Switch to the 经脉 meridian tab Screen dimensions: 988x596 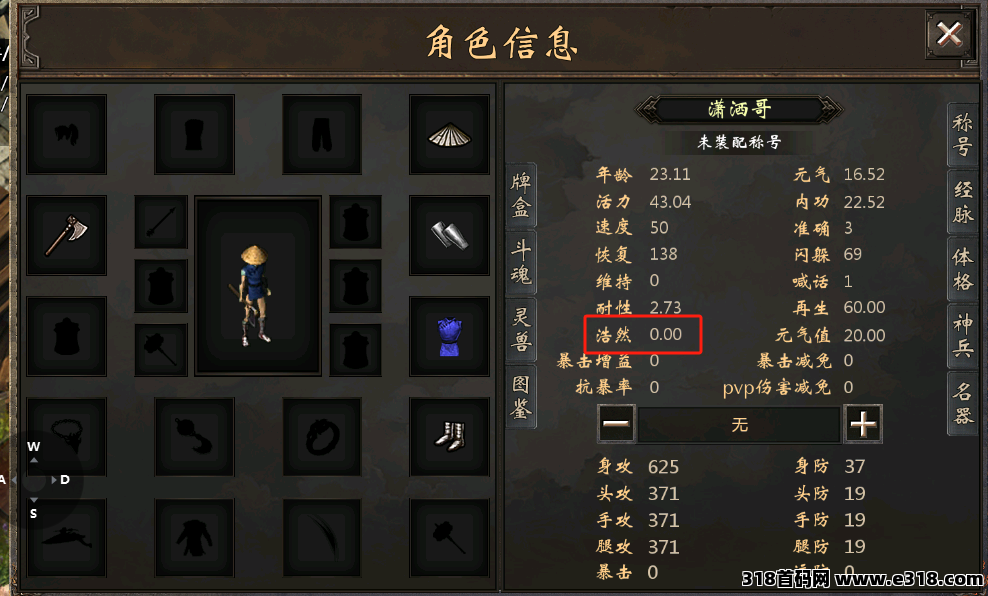(962, 202)
